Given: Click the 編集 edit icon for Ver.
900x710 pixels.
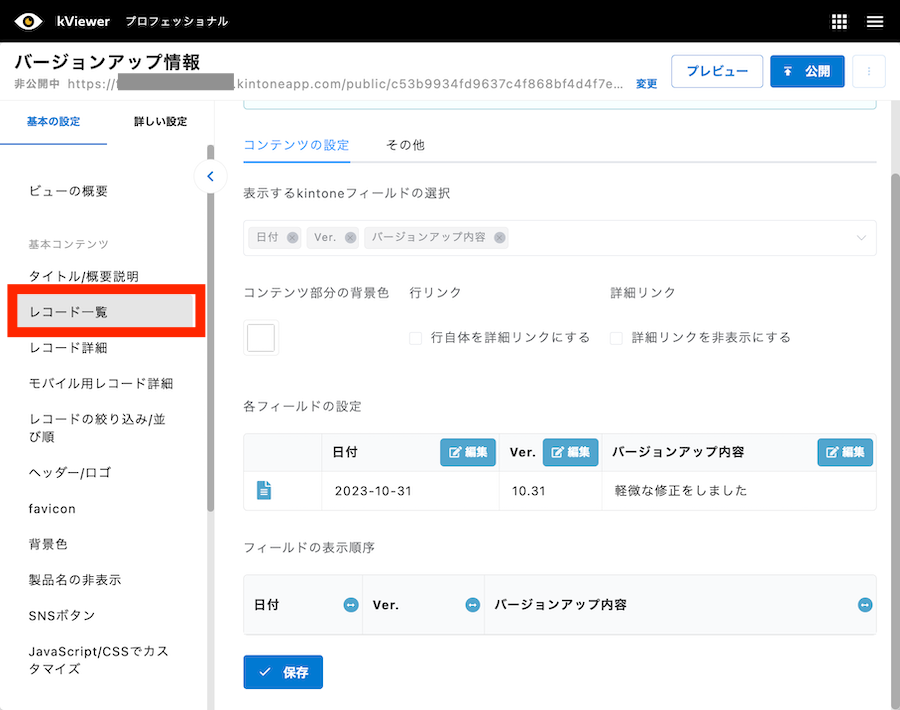Looking at the screenshot, I should tap(570, 452).
